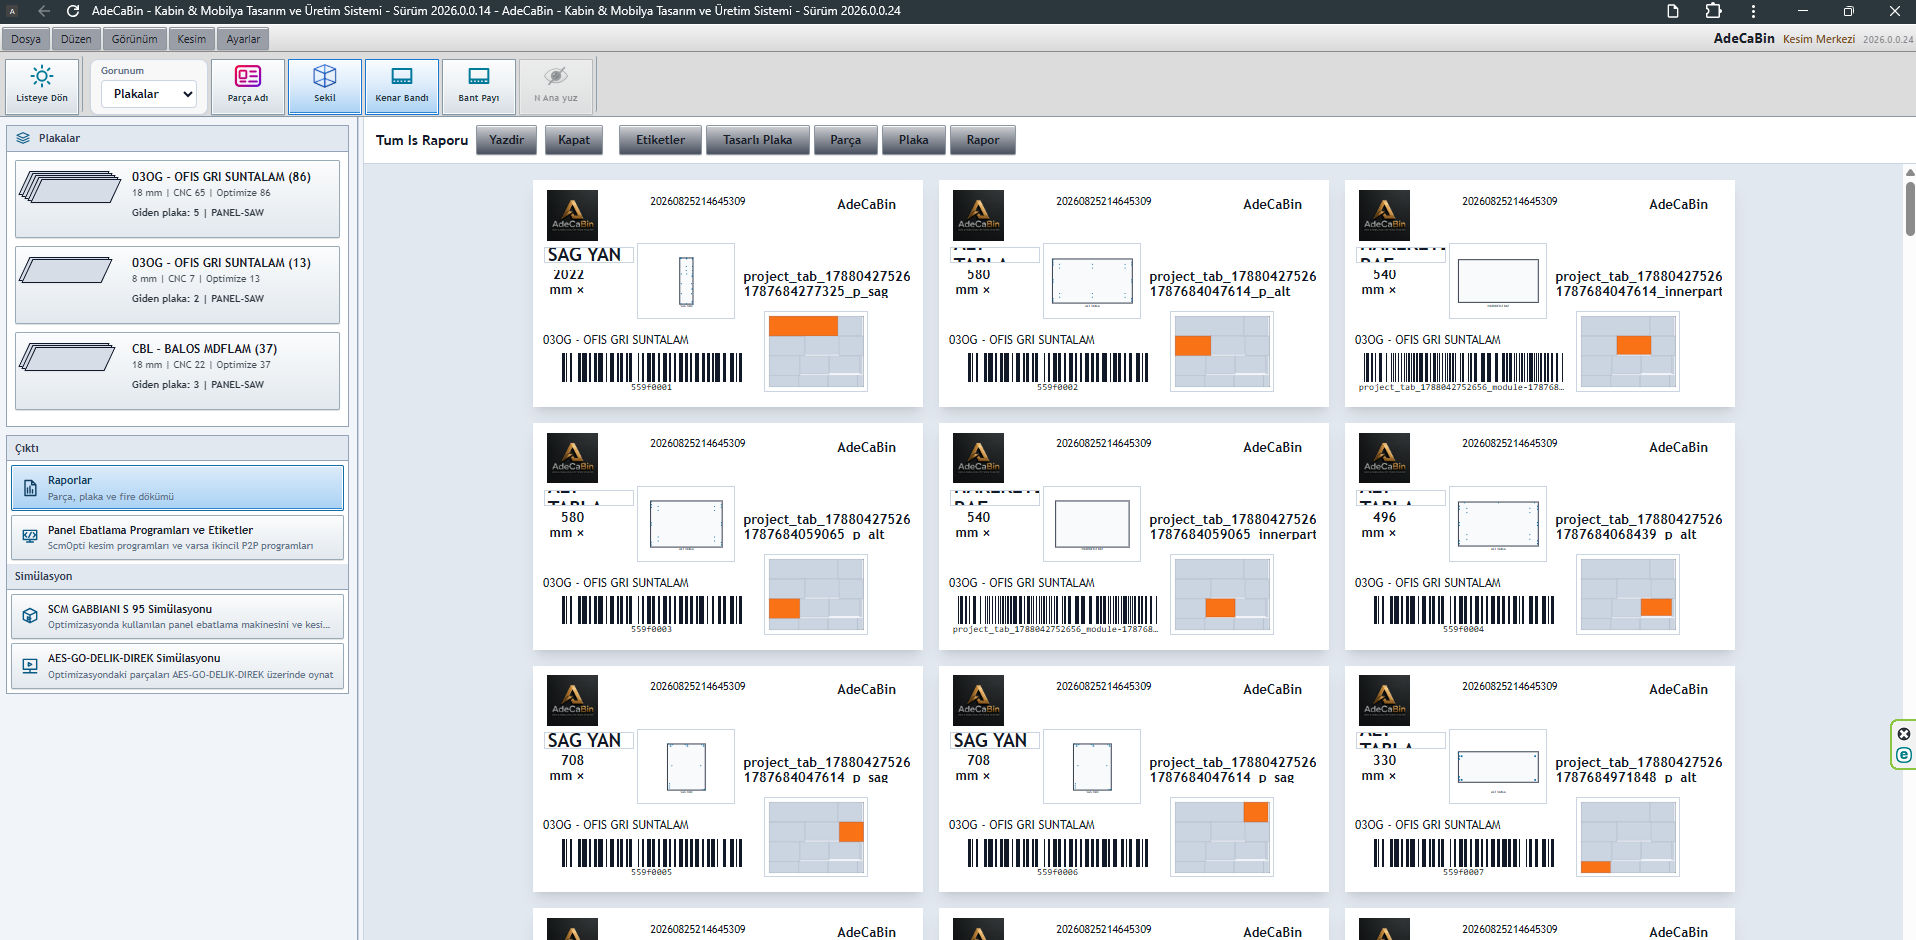This screenshot has width=1916, height=940.
Task: Click the barcode 559f0003
Action: [x=652, y=611]
